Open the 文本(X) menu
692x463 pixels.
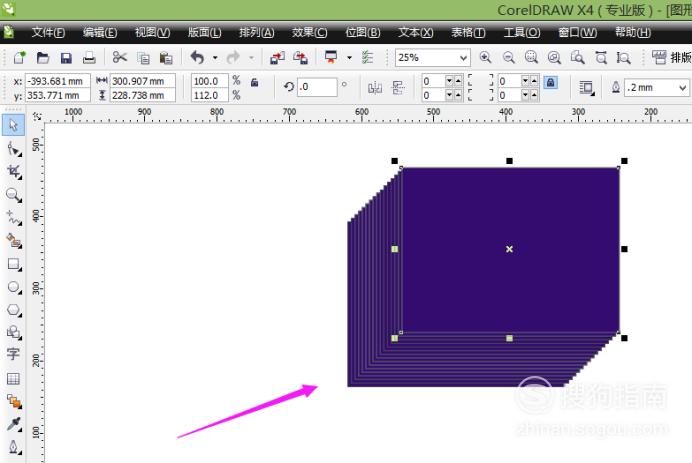(416, 33)
